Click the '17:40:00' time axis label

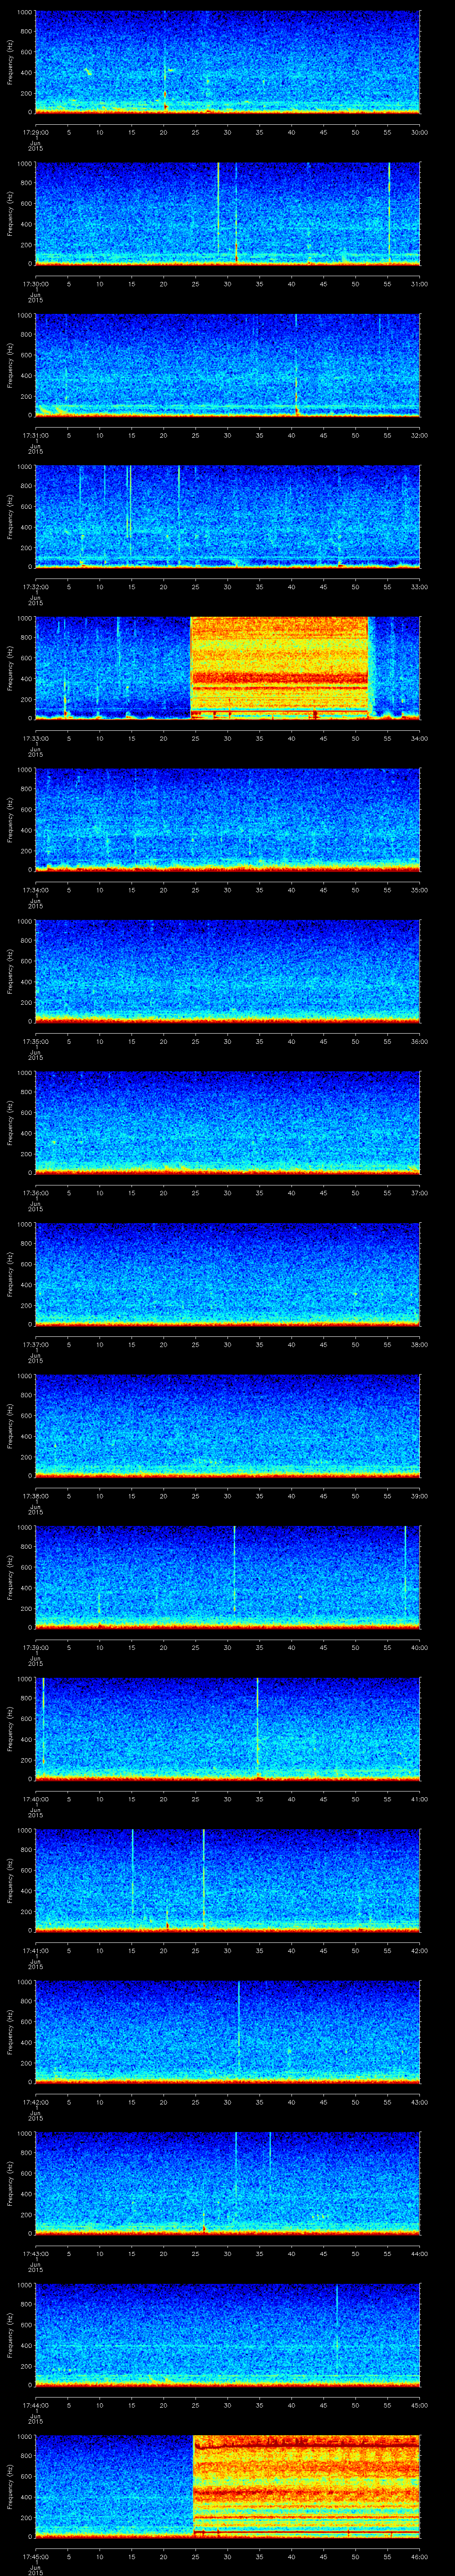pos(35,1798)
